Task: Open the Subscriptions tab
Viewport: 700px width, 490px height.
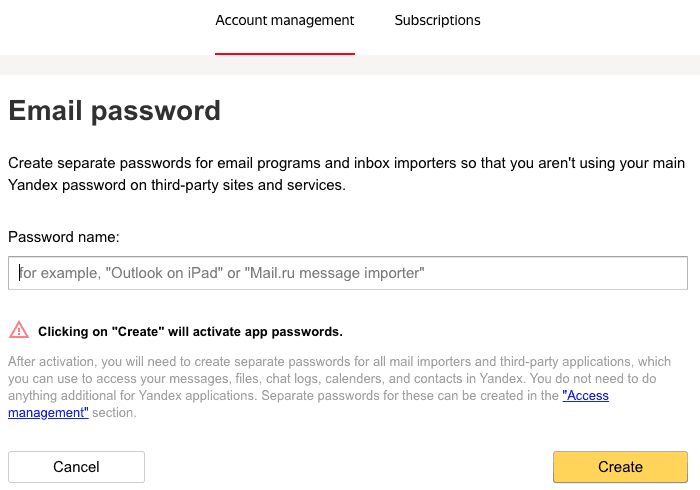Action: coord(437,20)
